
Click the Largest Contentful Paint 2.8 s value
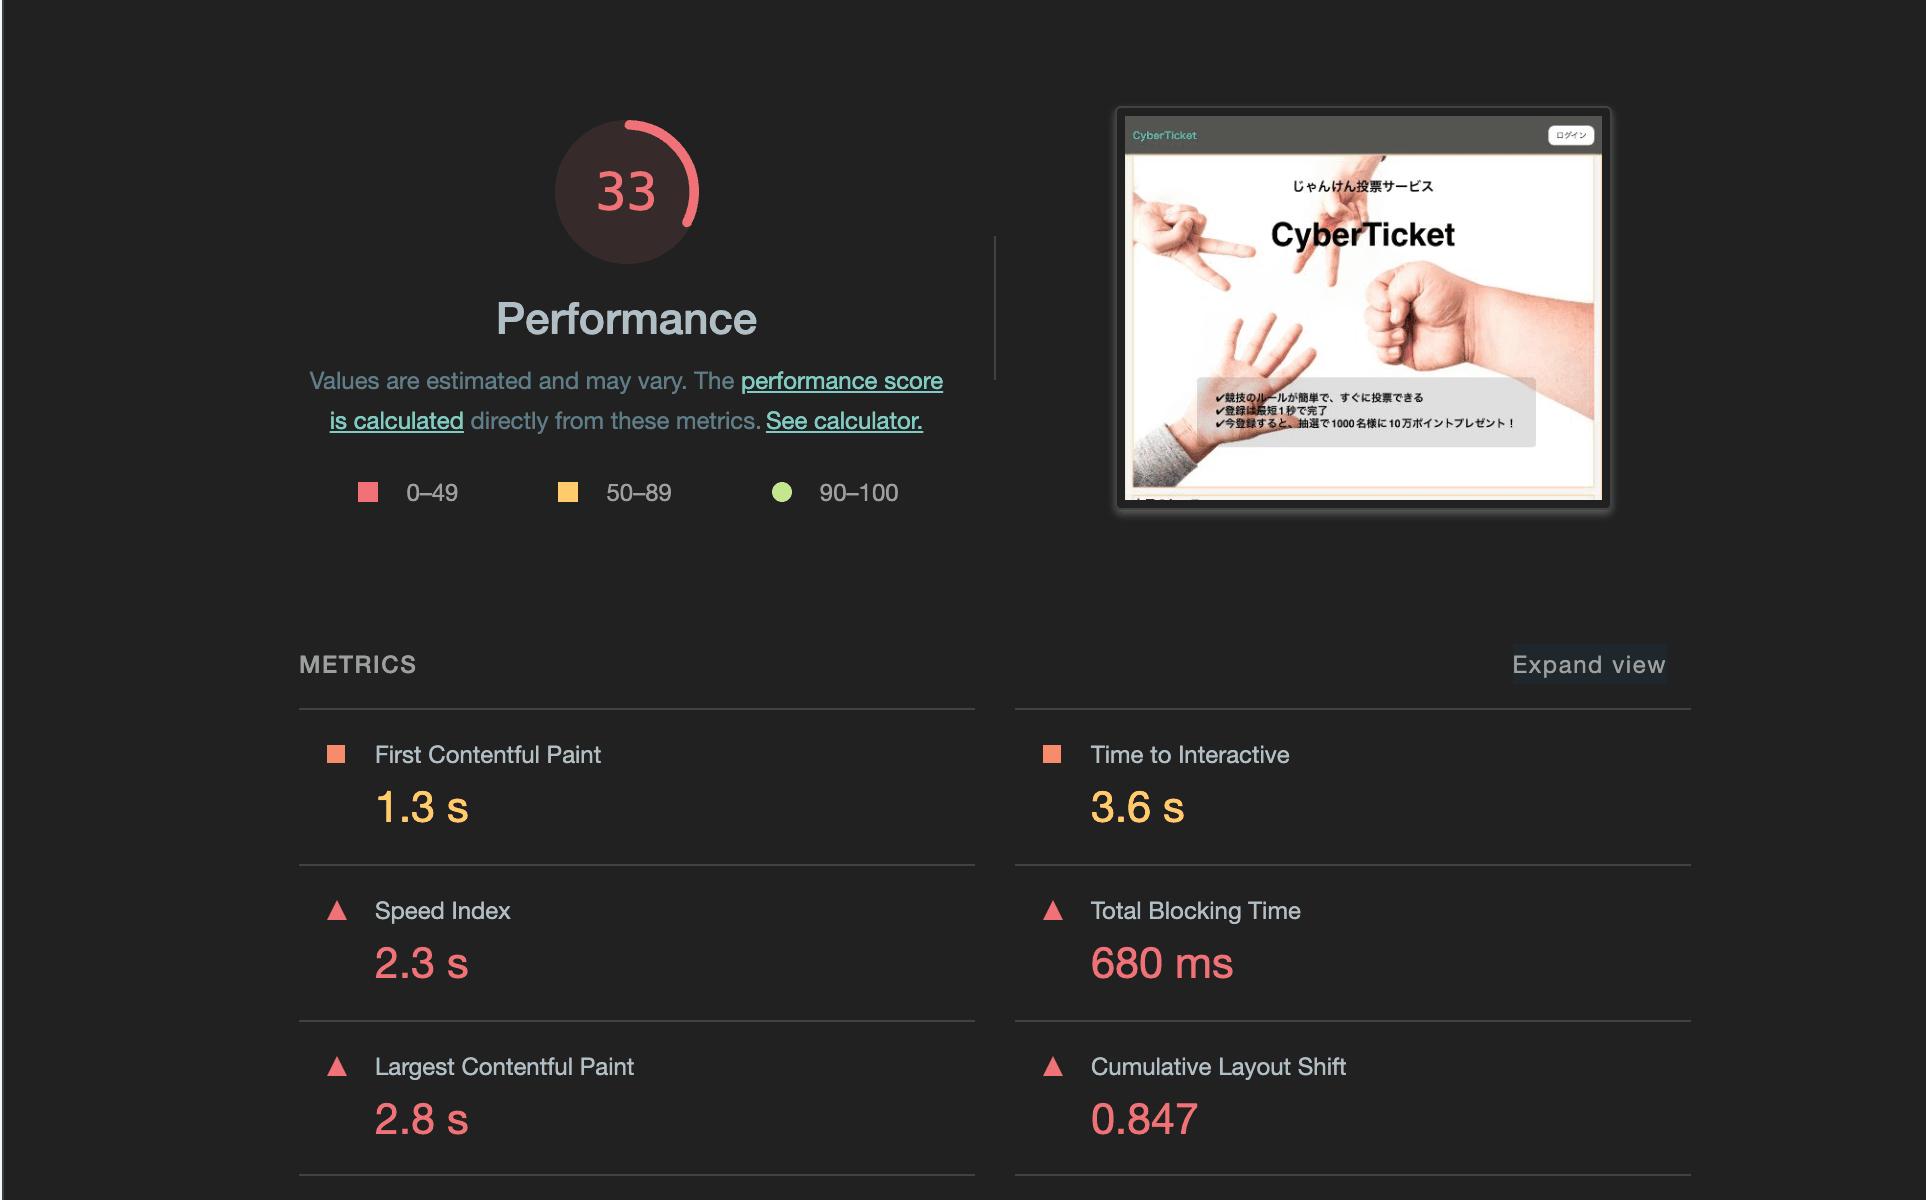point(421,1120)
